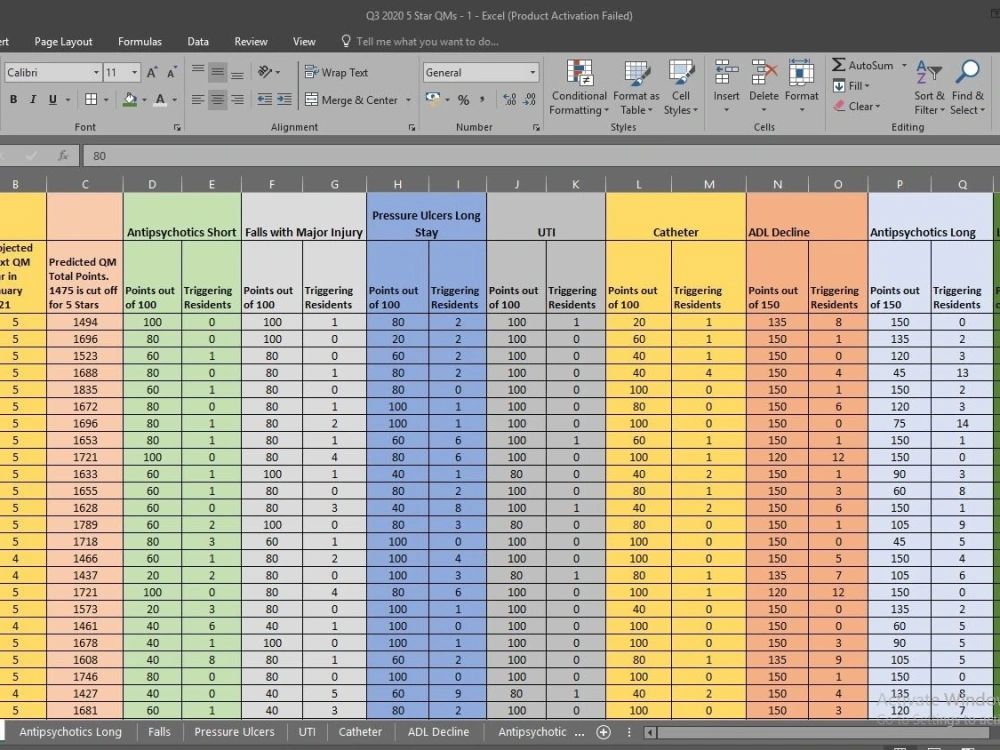Show more sheet tabs ellipsis
Screen dimensions: 1000x750
click(579, 732)
